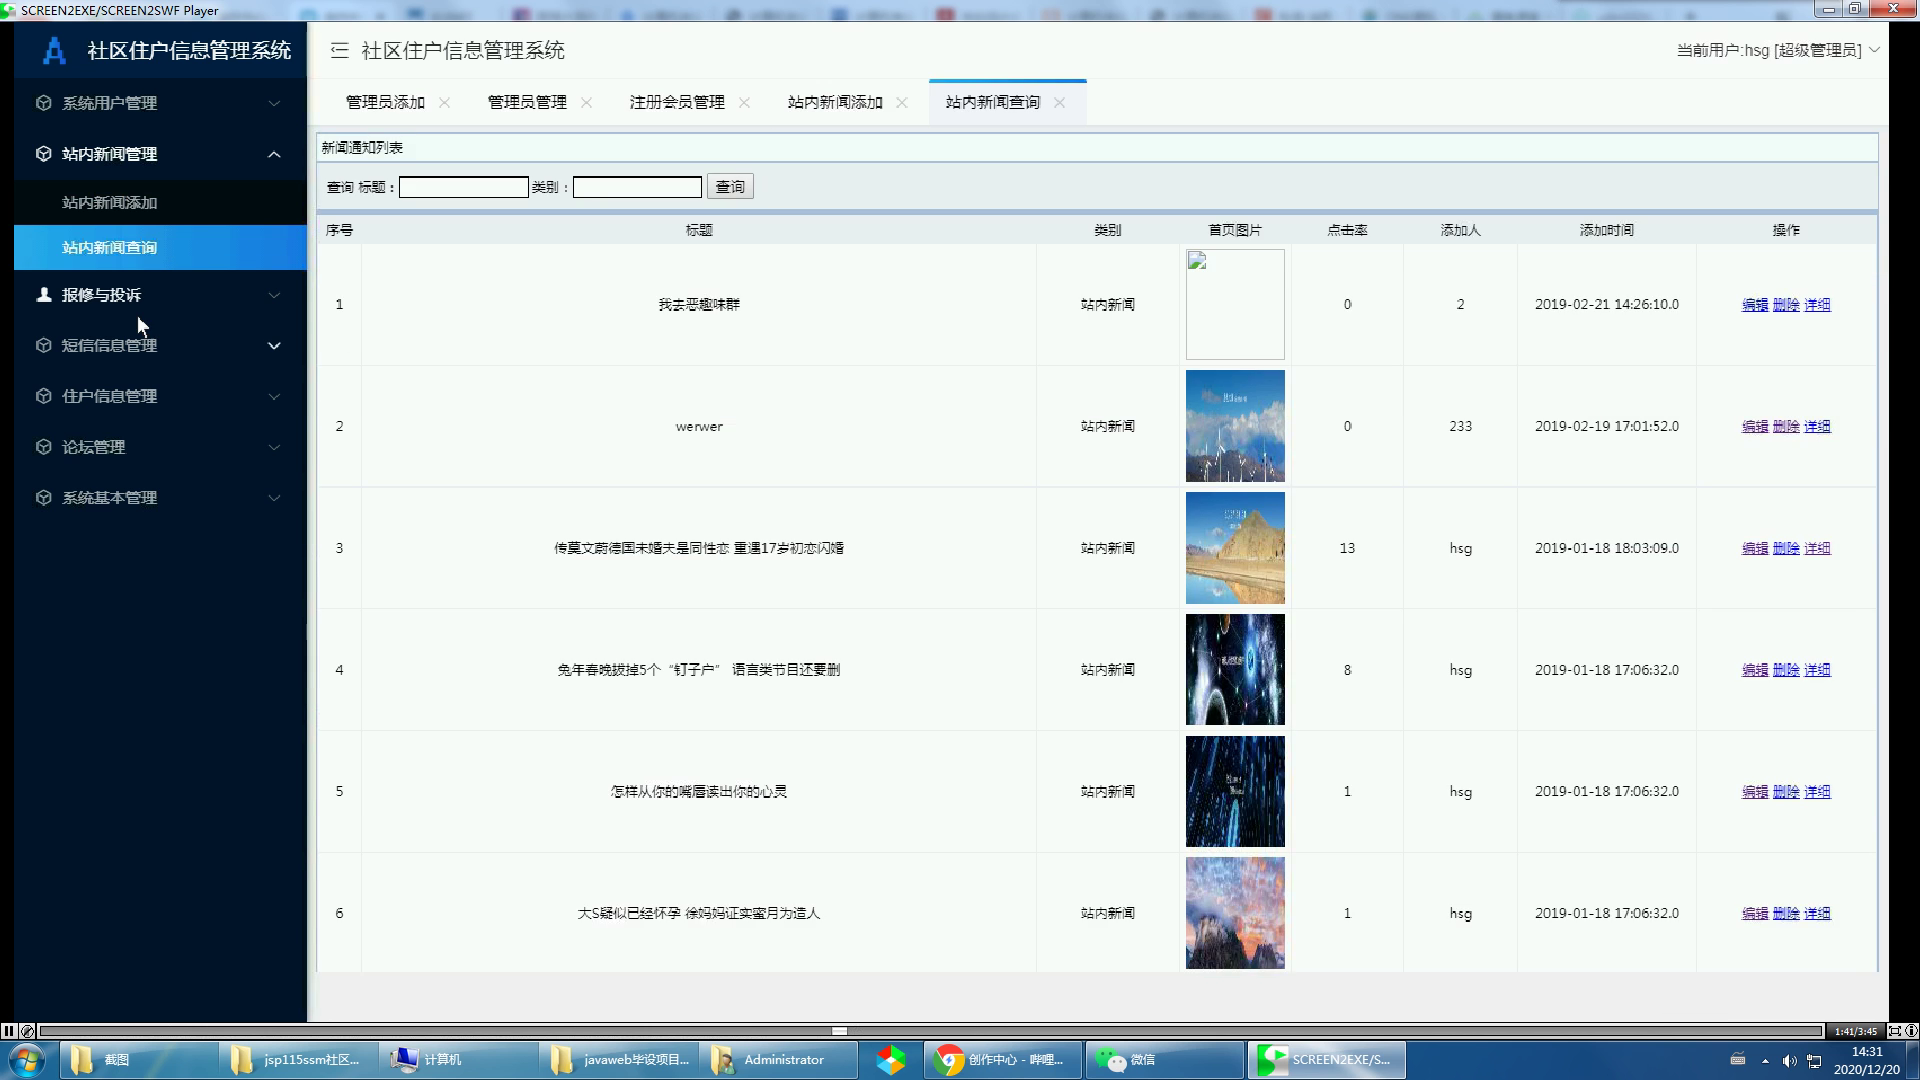Click 详细 for the 大S疑似已经怀孕 row
This screenshot has height=1080, width=1920.
[1817, 914]
